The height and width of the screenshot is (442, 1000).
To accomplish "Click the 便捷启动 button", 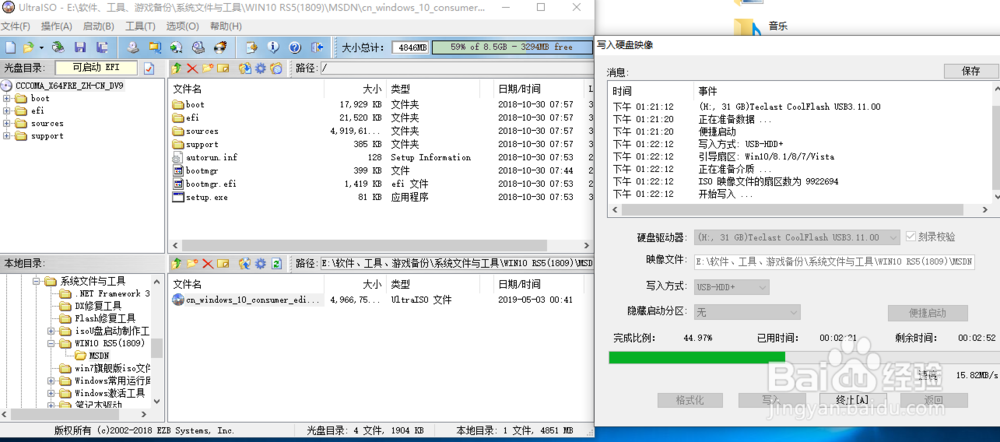I will point(927,313).
